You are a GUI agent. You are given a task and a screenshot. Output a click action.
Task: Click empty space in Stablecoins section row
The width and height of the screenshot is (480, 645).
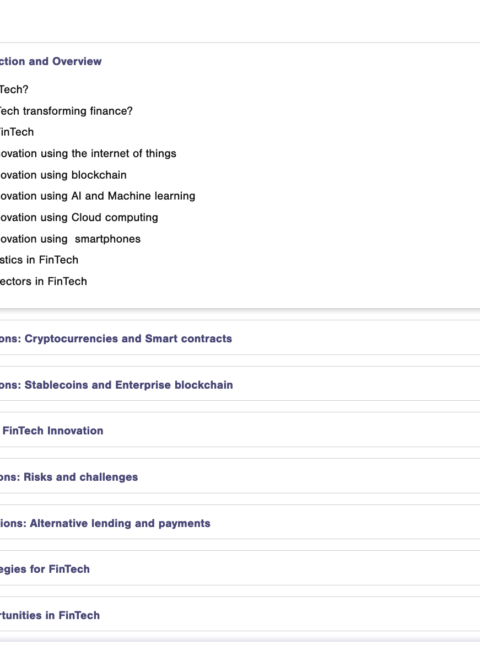point(354,385)
